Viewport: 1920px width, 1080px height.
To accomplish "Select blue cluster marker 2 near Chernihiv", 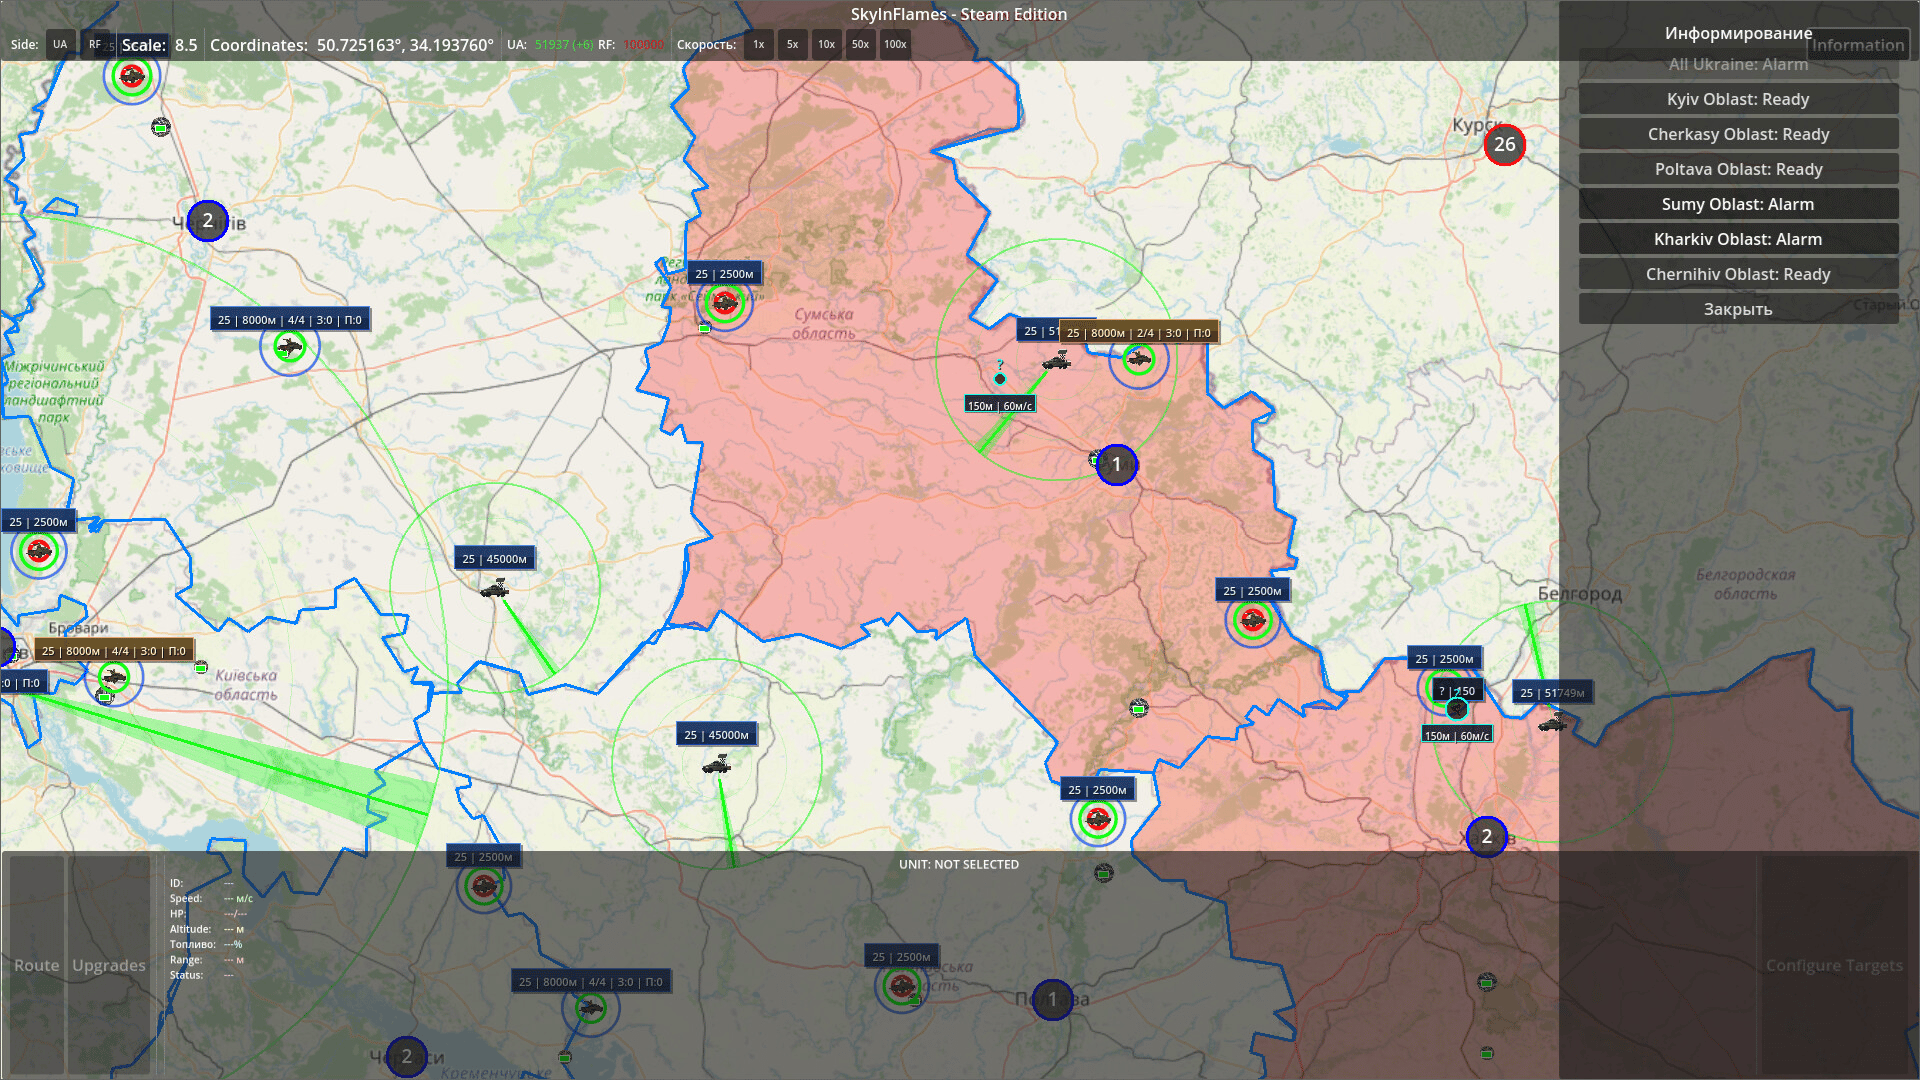I will (207, 221).
